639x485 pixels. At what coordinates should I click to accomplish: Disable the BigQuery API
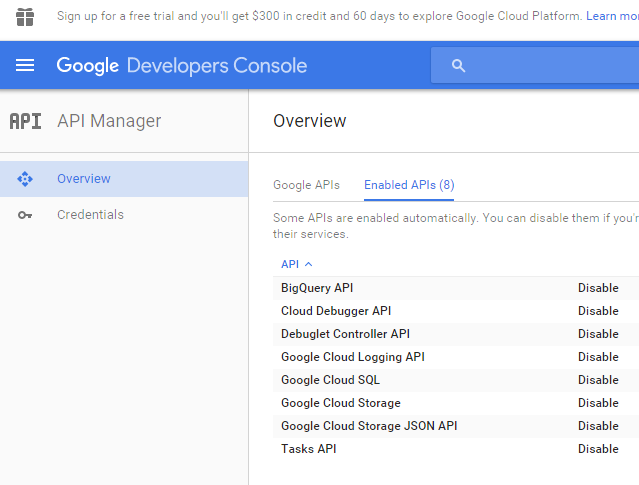click(x=598, y=288)
